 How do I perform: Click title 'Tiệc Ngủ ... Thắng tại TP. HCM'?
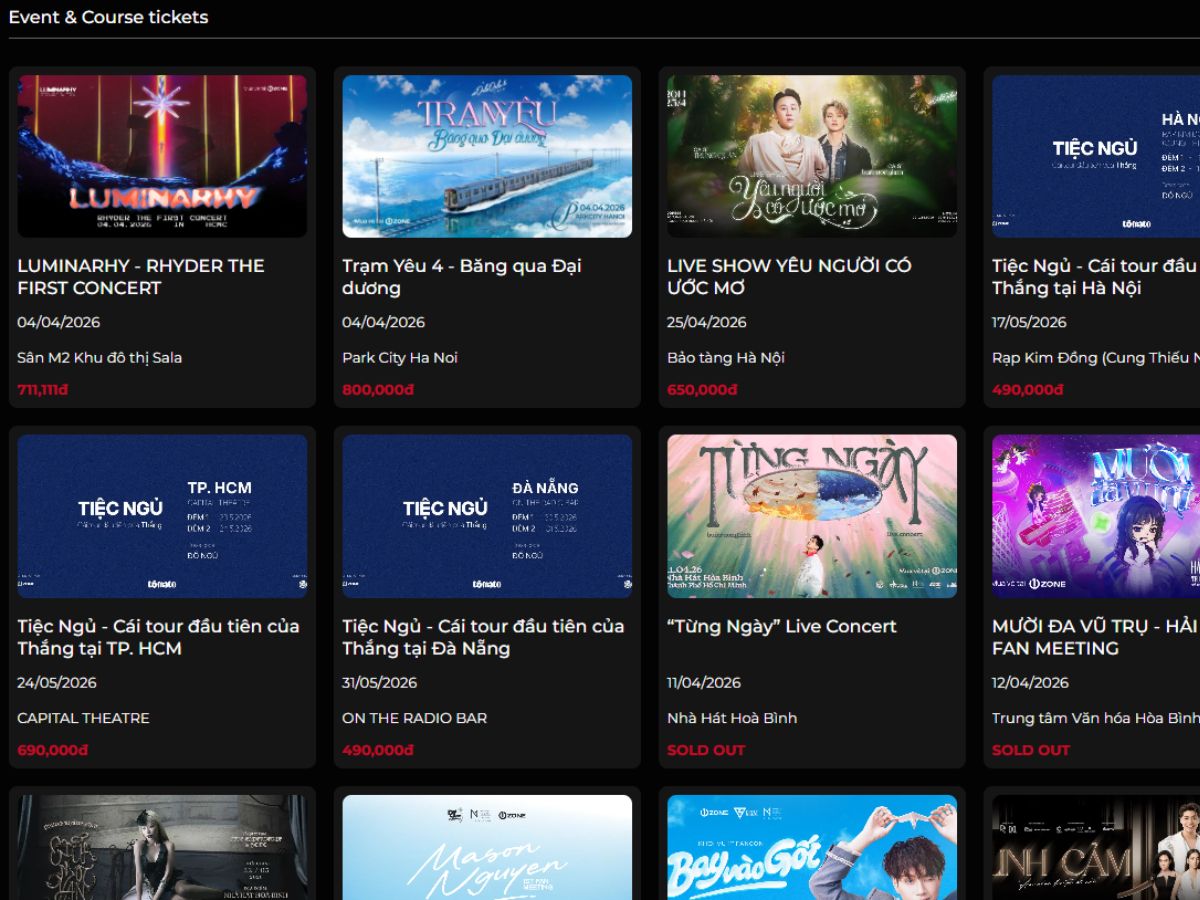(x=158, y=637)
